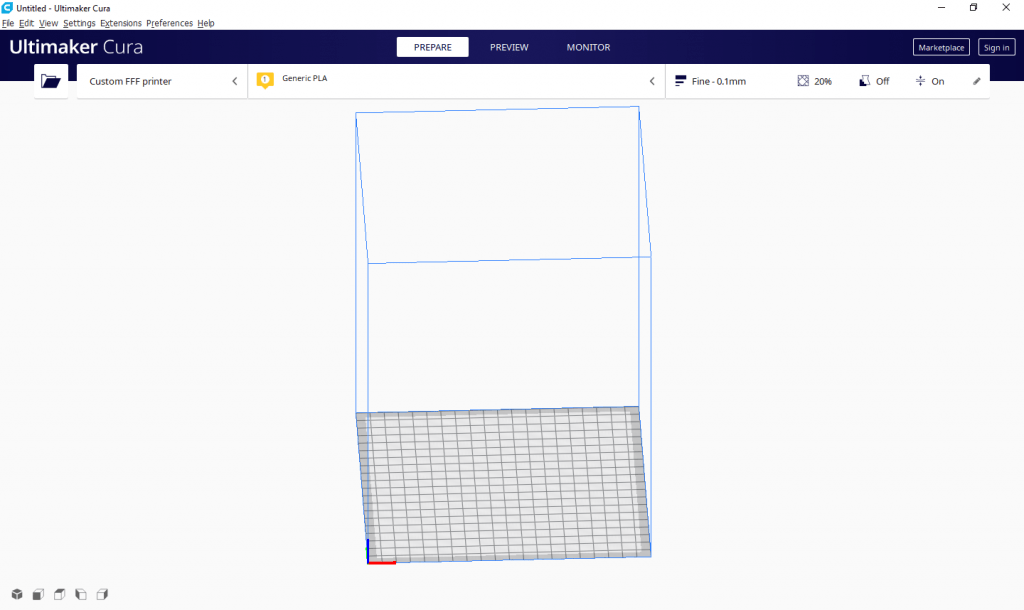Minimize the Cura window
The image size is (1024, 610).
(941, 8)
